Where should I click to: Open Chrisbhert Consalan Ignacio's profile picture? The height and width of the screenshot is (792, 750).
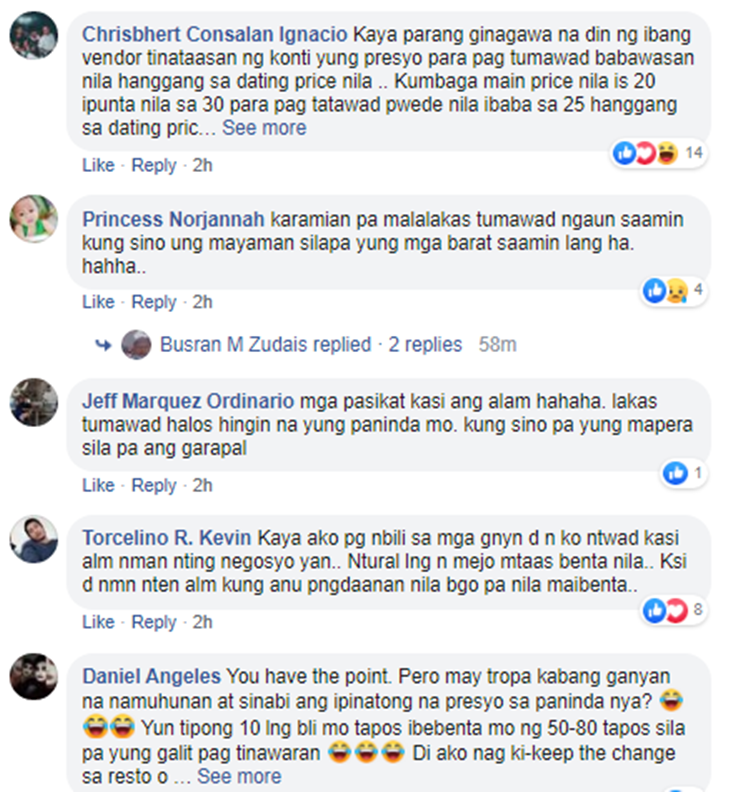coord(33,35)
